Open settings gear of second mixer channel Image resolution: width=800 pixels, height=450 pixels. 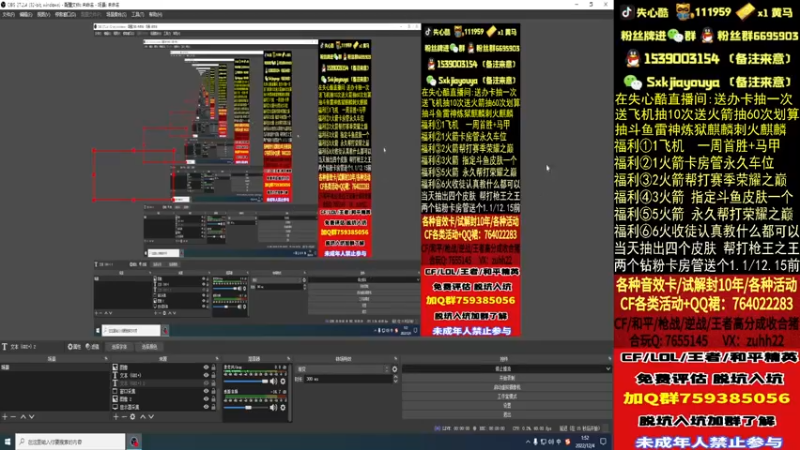click(x=283, y=407)
